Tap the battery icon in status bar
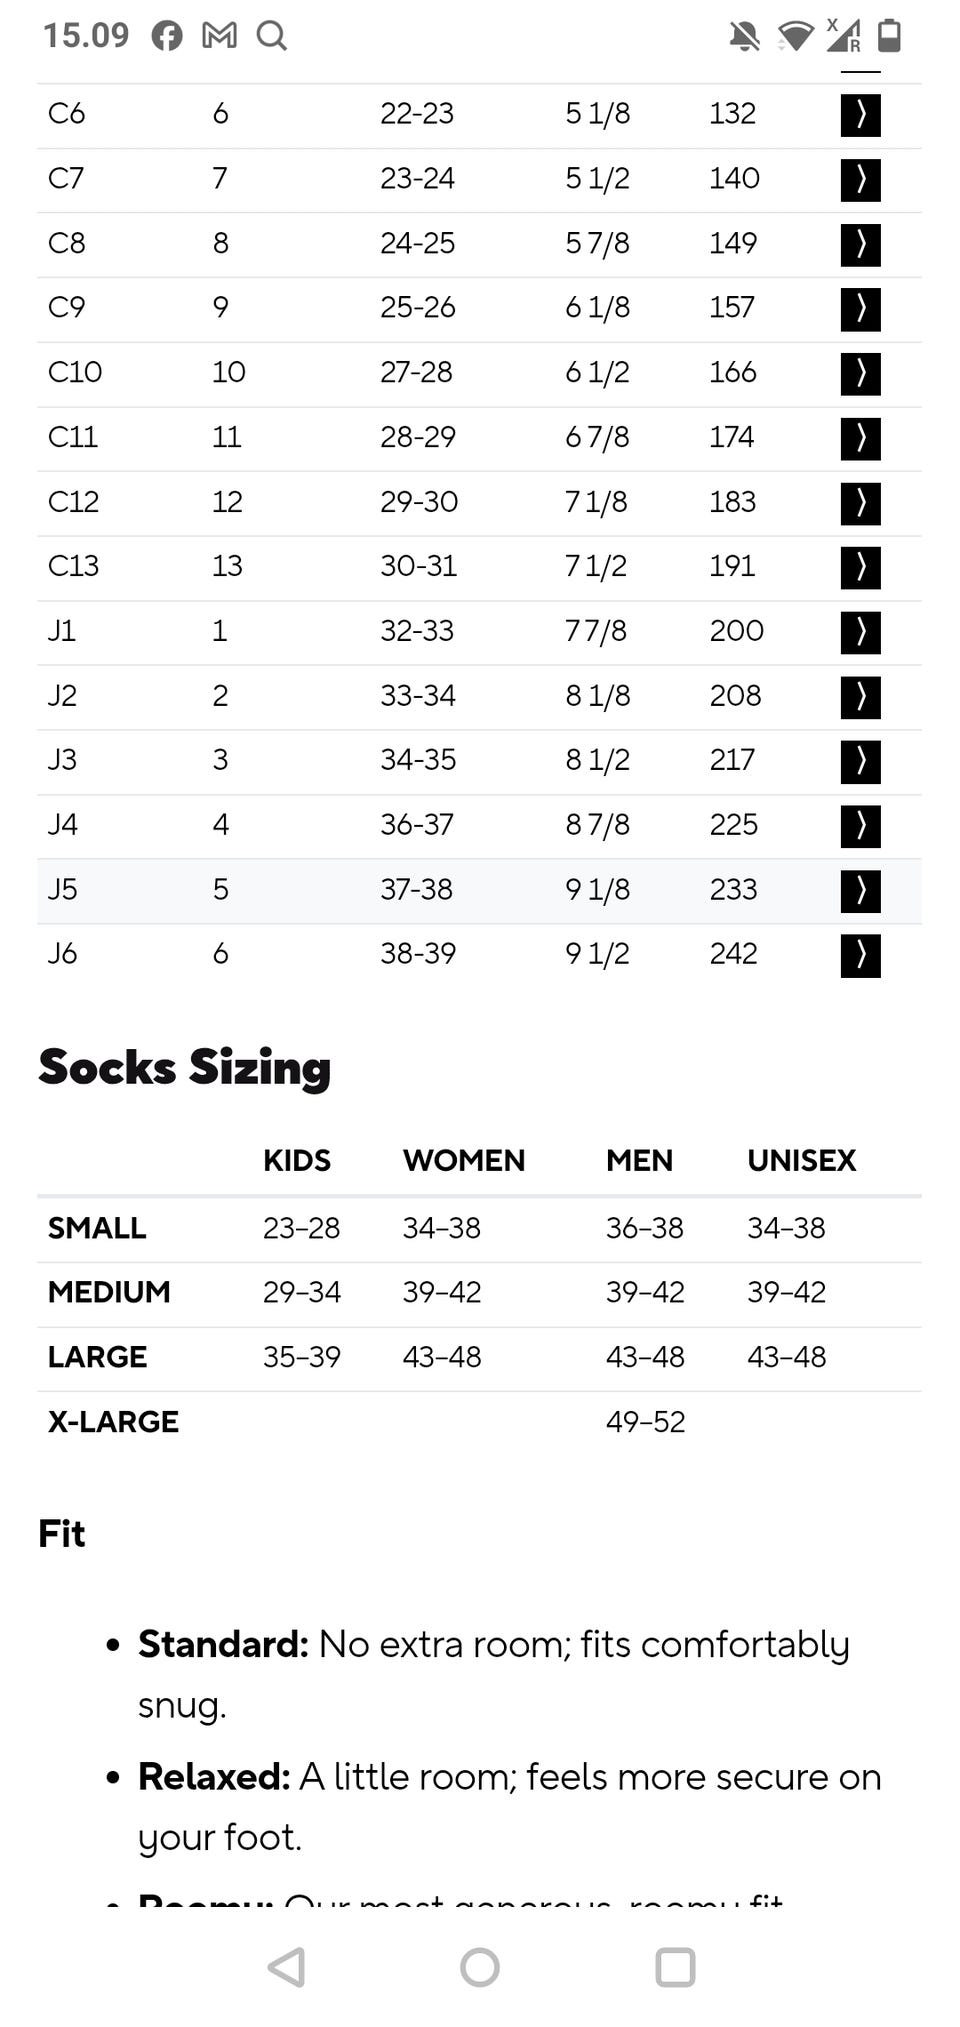Viewport: 960px width, 2027px height. (x=888, y=36)
